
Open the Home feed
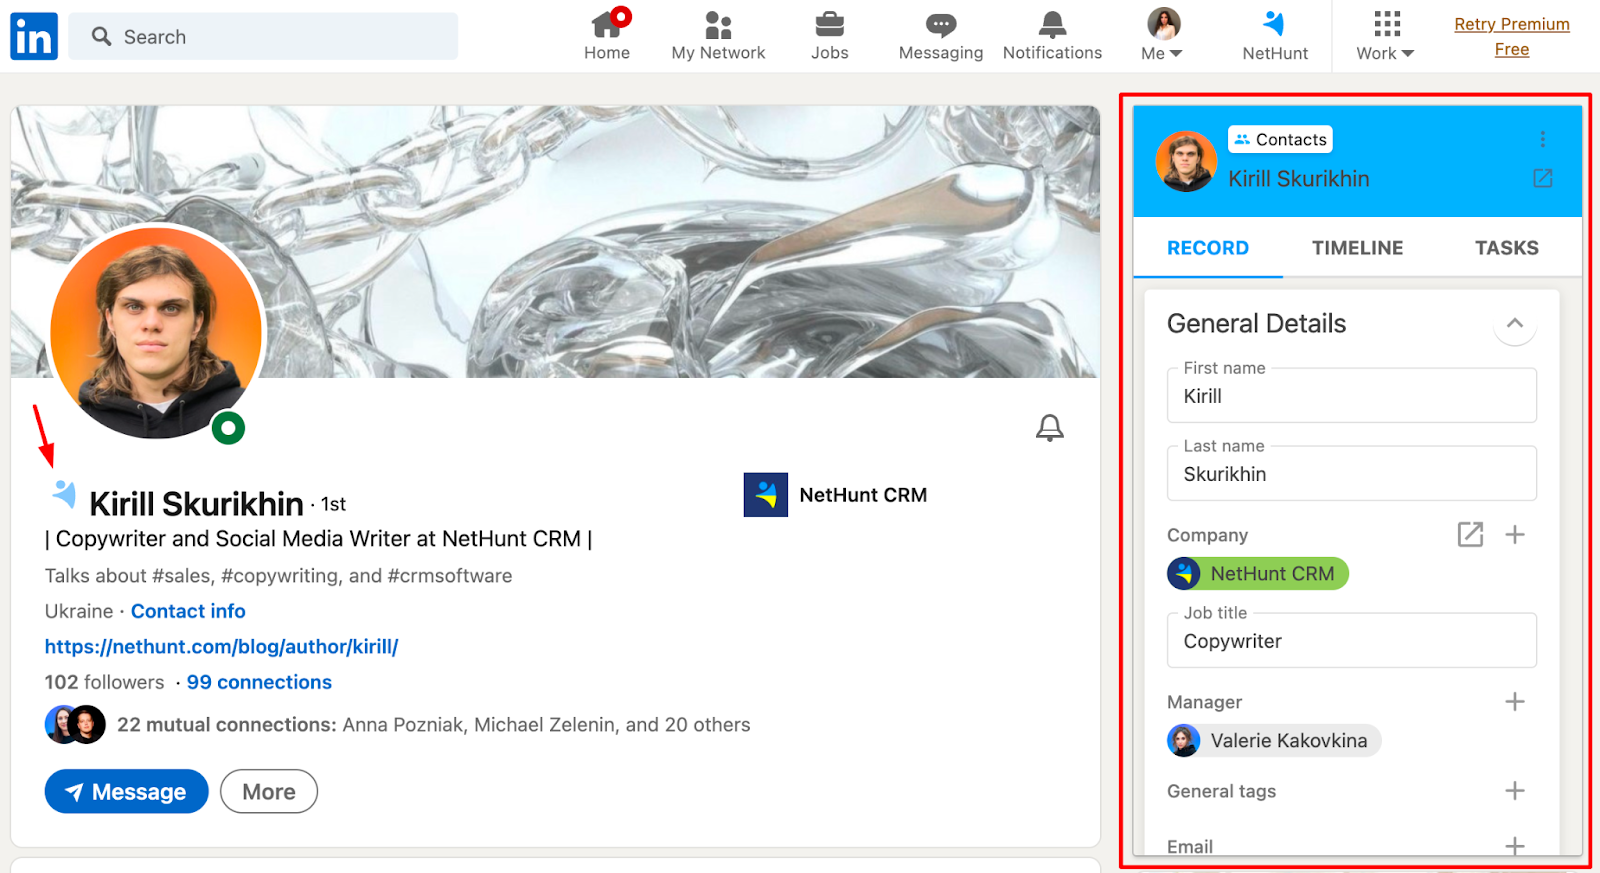607,36
